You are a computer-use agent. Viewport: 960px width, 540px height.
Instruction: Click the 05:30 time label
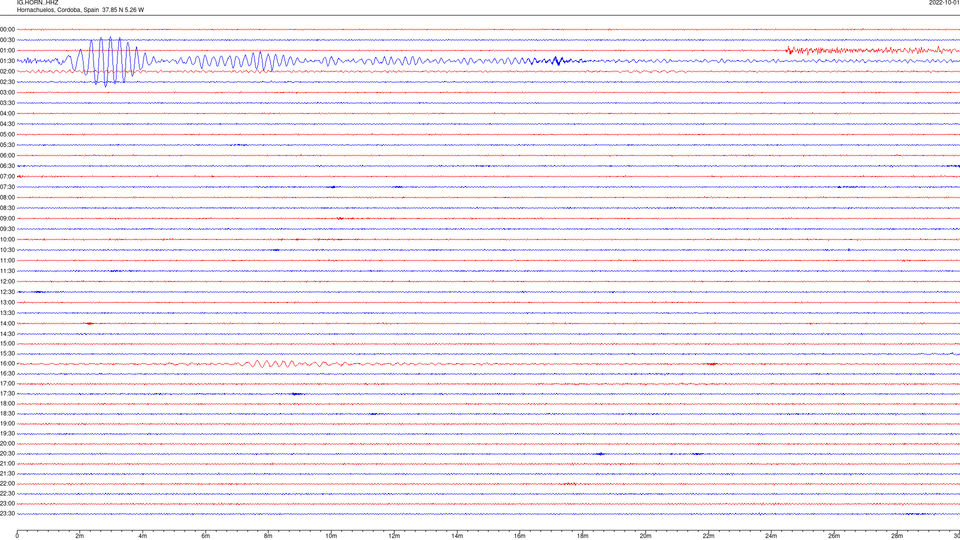(x=7, y=145)
